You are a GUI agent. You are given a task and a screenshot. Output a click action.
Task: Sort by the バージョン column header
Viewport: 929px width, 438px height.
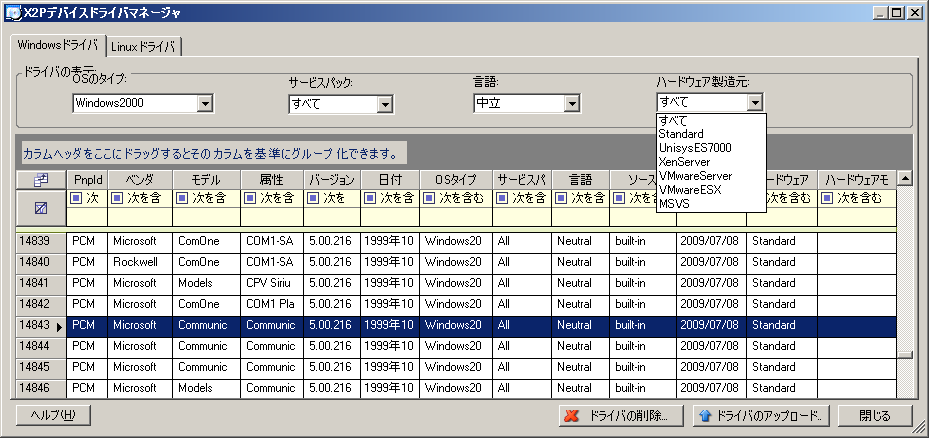[332, 180]
